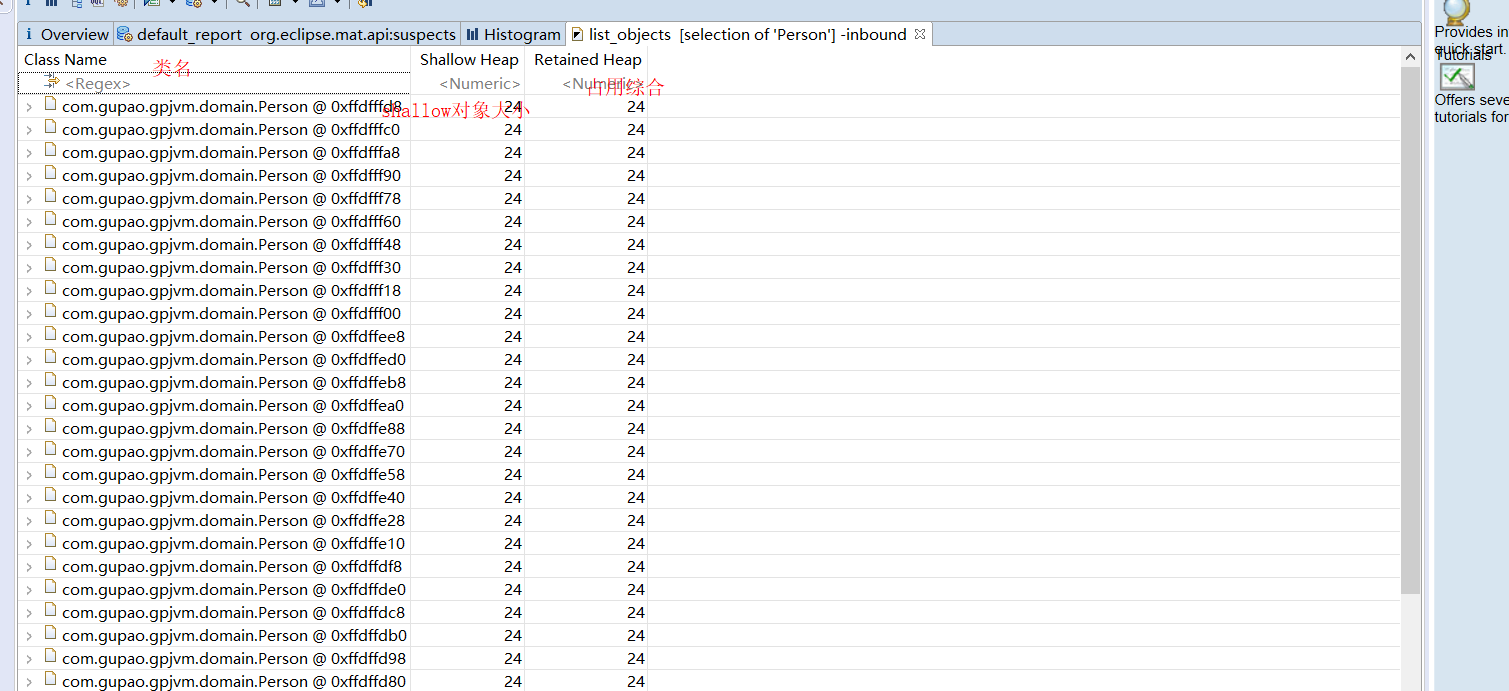
Task: Click Retained Heap value 24 for 0xffdffdc8
Action: point(636,612)
